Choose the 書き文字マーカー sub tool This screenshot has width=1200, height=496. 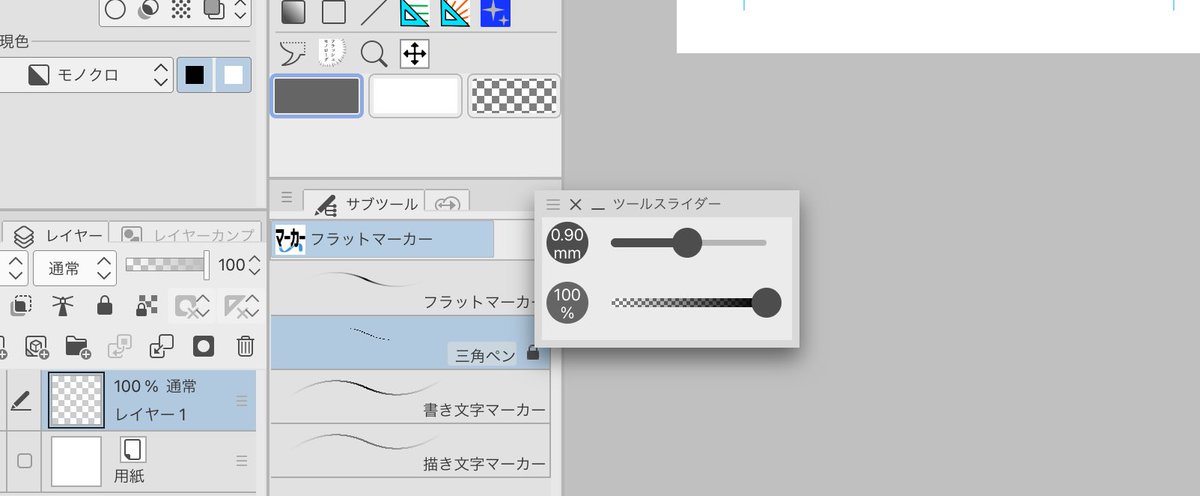tap(410, 397)
